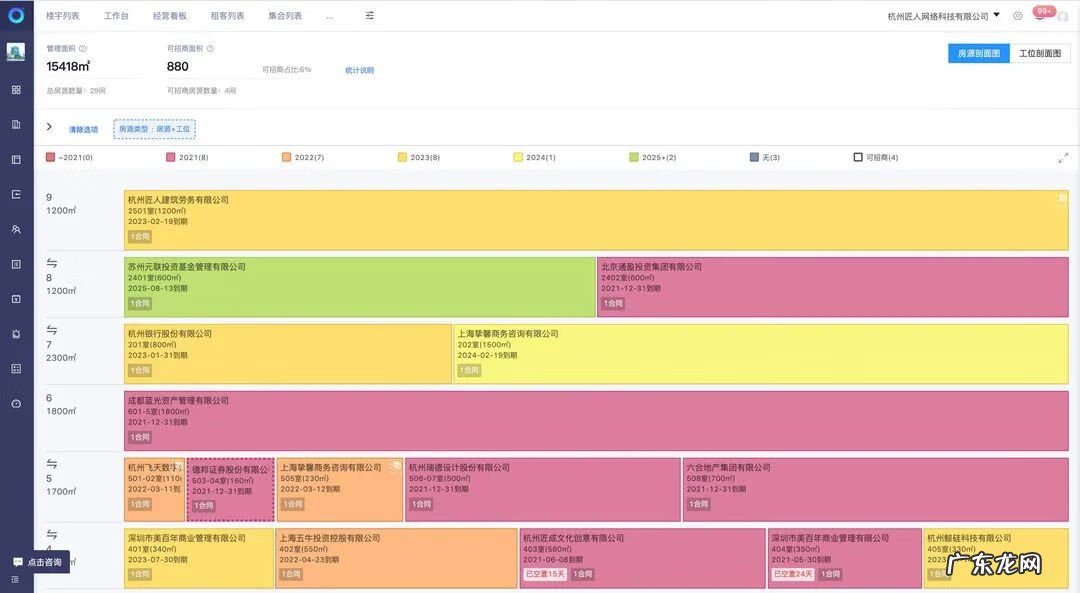The height and width of the screenshot is (593, 1080).
Task: Open the more tabs ellipsis menu
Action: click(x=330, y=16)
